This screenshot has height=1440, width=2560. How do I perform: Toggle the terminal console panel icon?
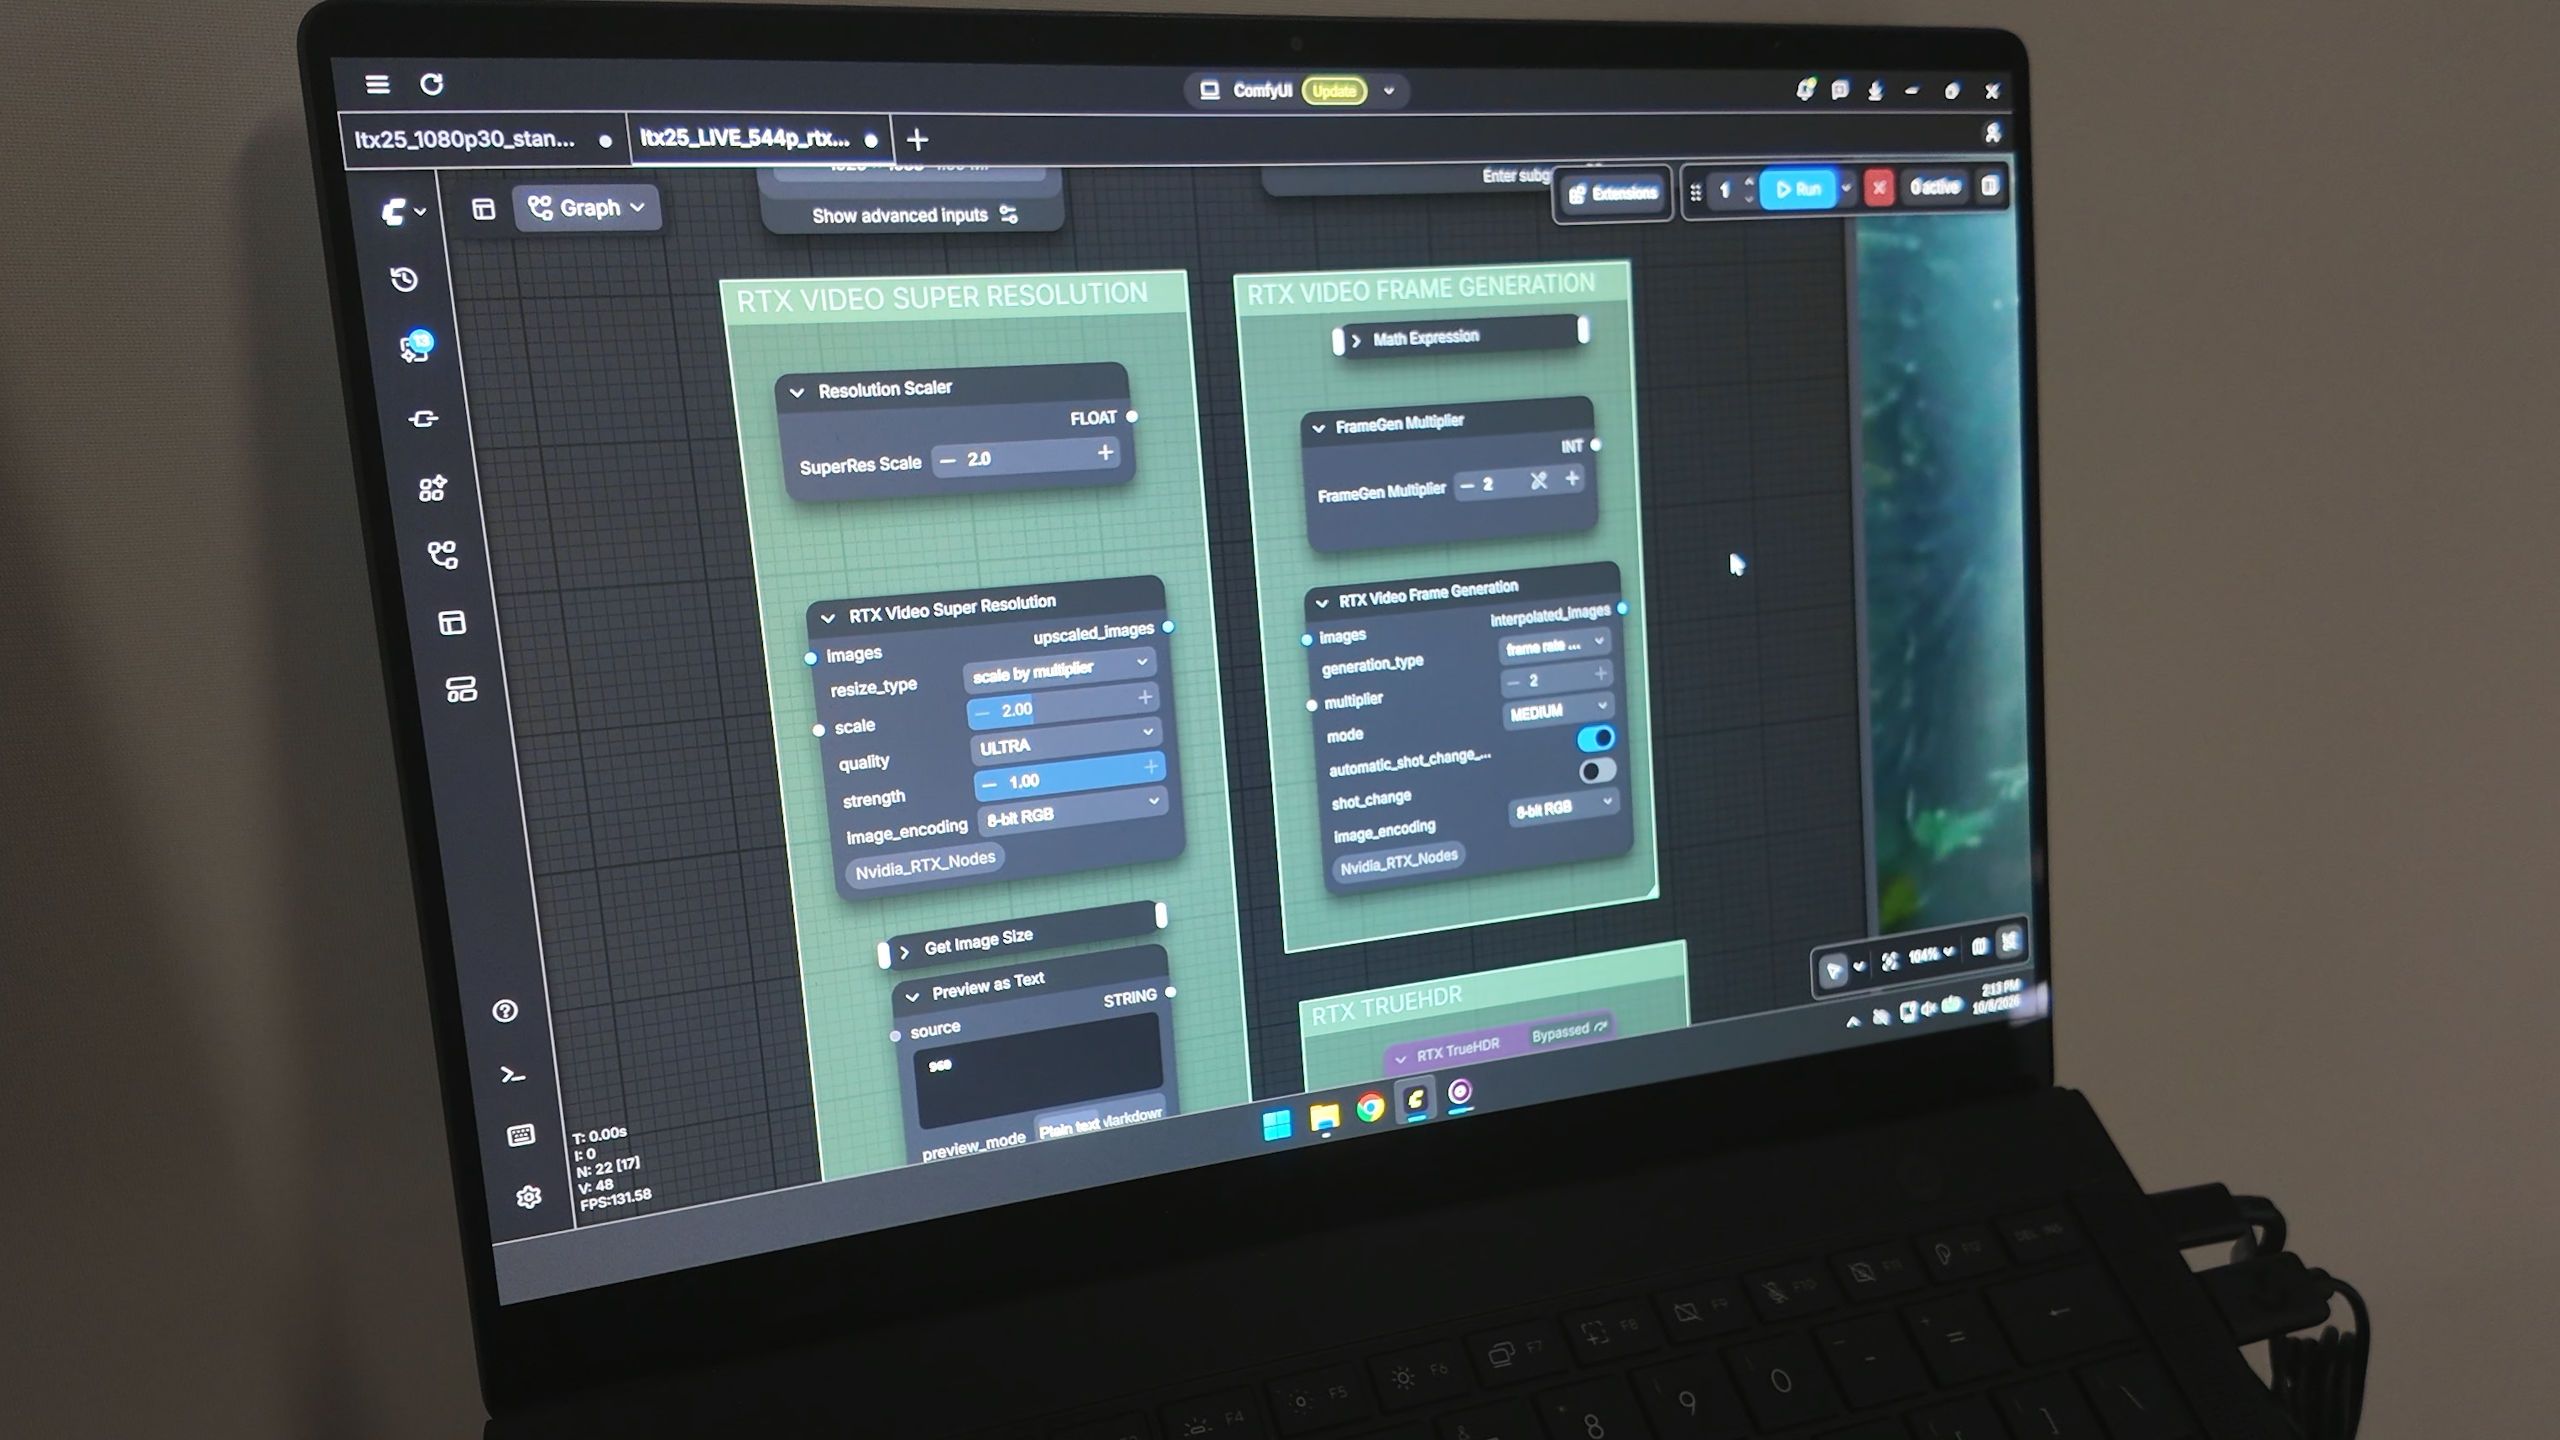pyautogui.click(x=513, y=1075)
